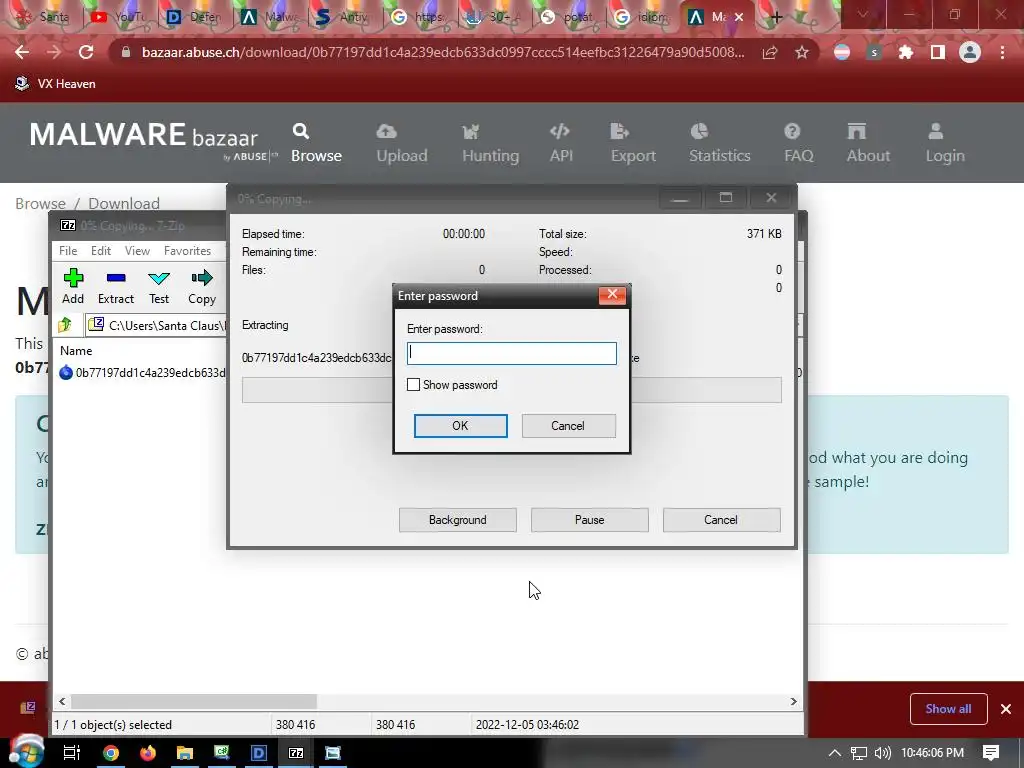Share this page icon in address bar
The width and height of the screenshot is (1024, 768).
(x=770, y=52)
